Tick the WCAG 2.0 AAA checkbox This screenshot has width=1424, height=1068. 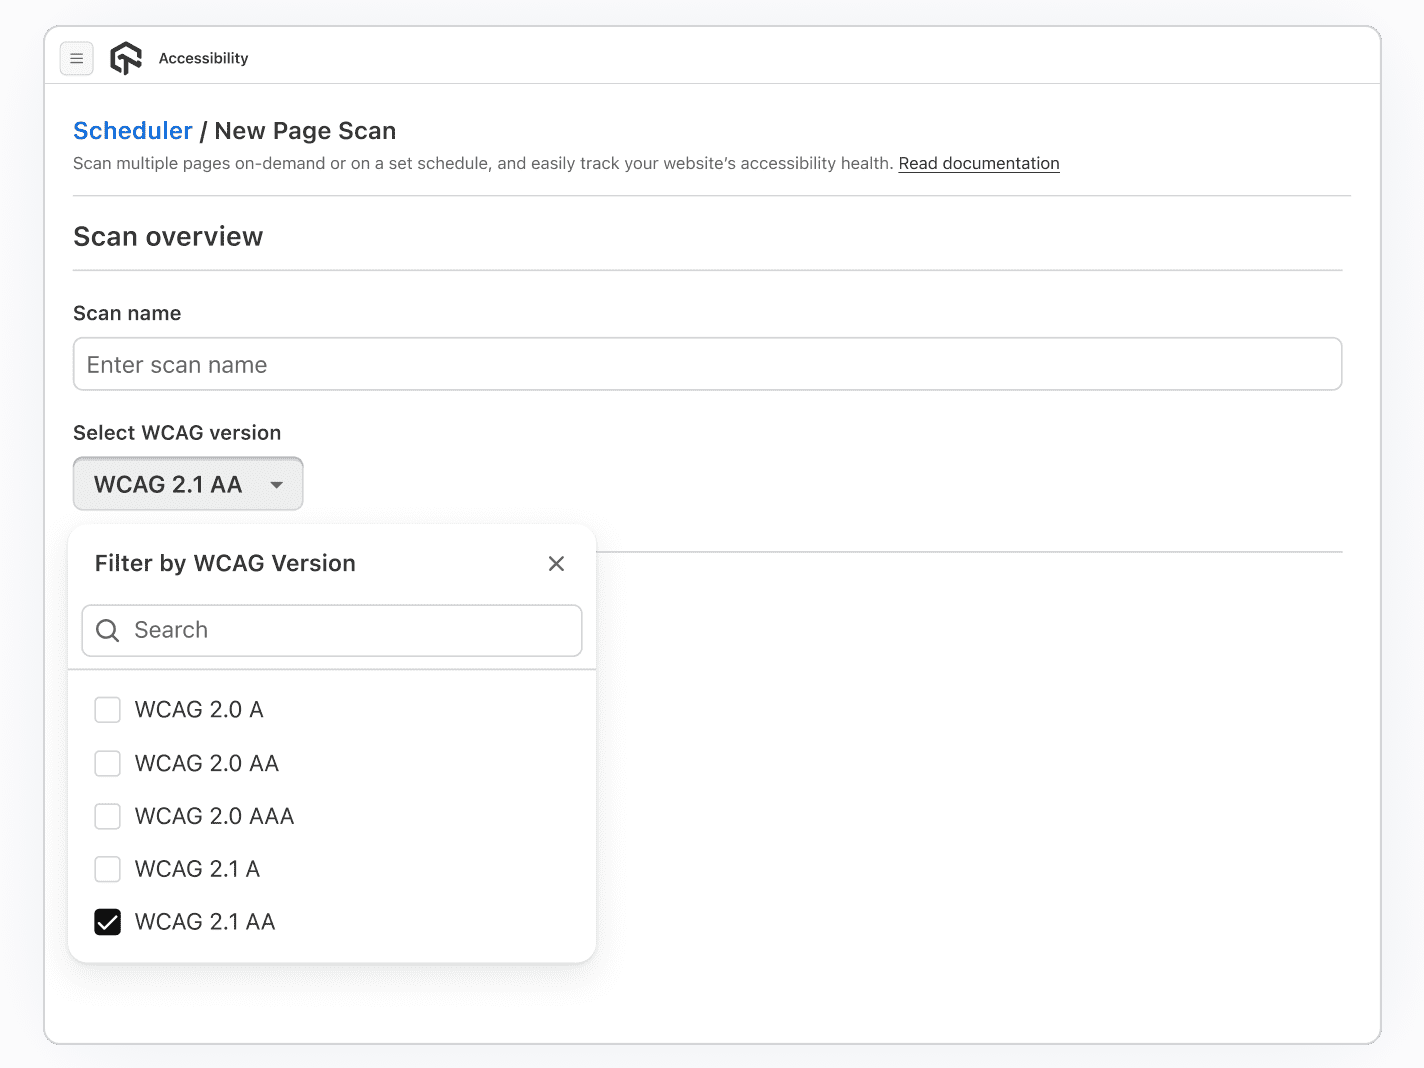108,816
